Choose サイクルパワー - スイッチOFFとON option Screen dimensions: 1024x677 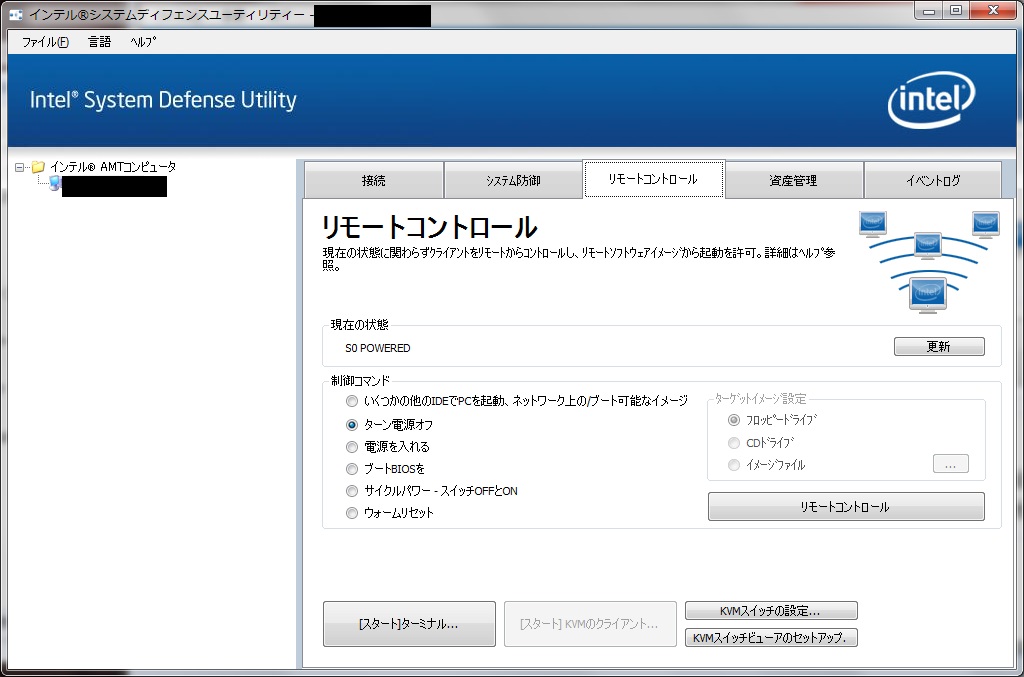pyautogui.click(x=351, y=491)
